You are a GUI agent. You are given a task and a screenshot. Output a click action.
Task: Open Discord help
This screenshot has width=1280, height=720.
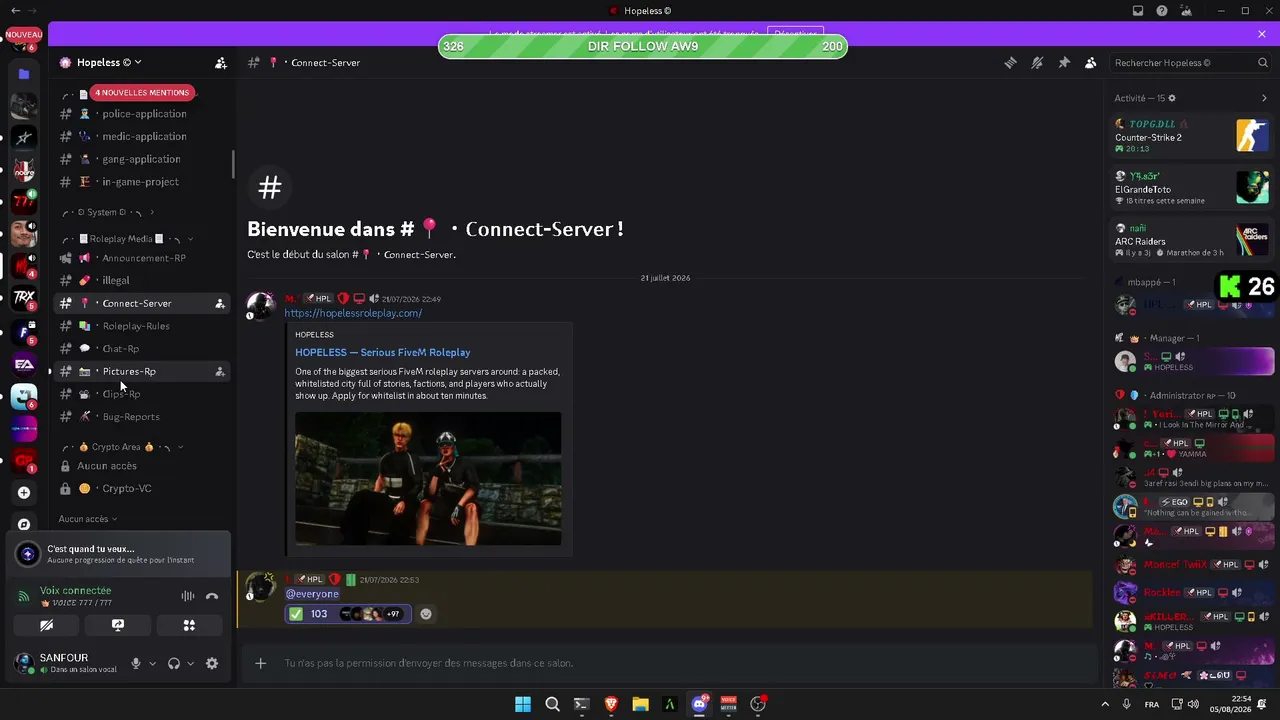coord(1162,11)
